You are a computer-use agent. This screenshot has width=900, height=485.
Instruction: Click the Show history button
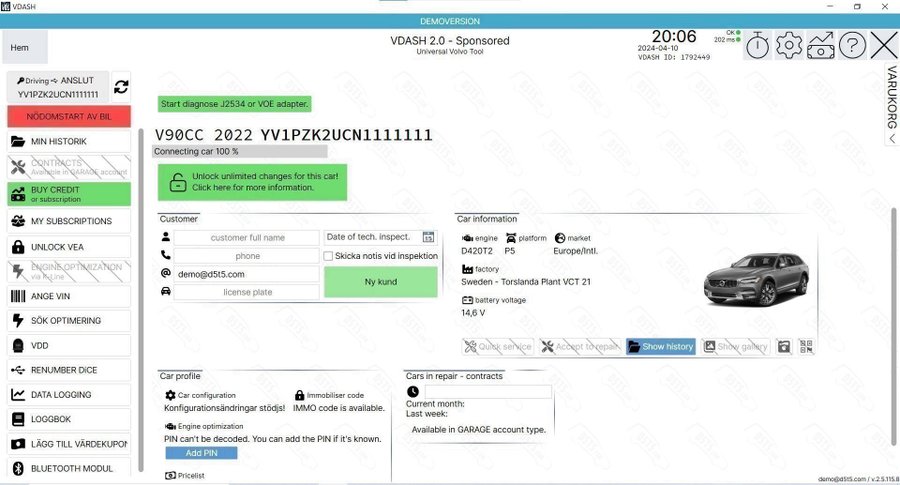pyautogui.click(x=660, y=346)
